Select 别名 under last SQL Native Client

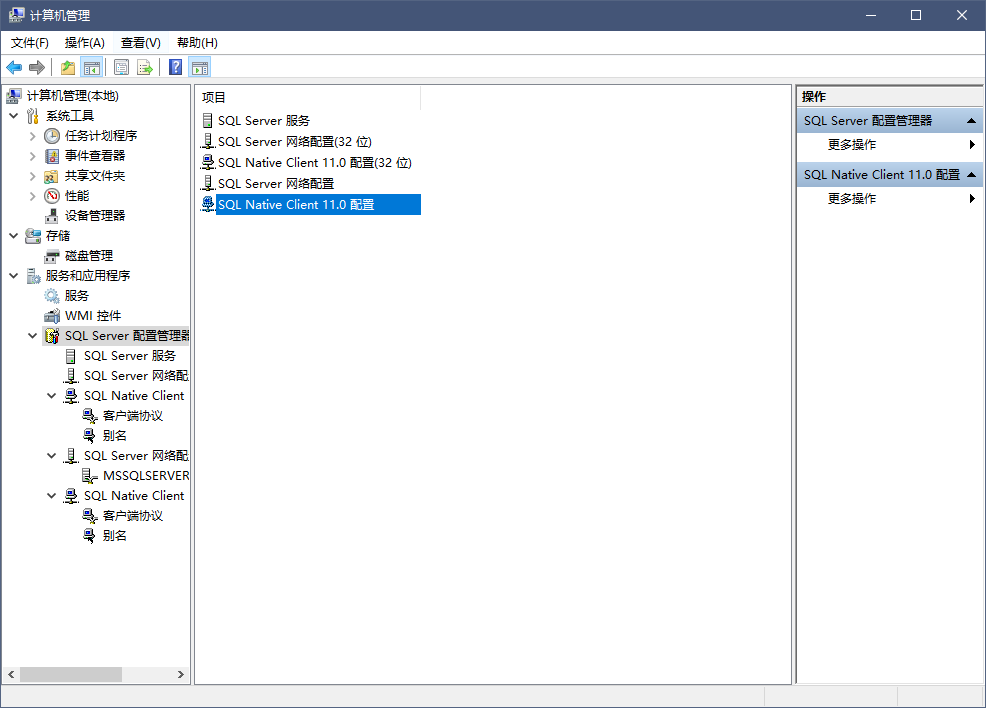(114, 536)
